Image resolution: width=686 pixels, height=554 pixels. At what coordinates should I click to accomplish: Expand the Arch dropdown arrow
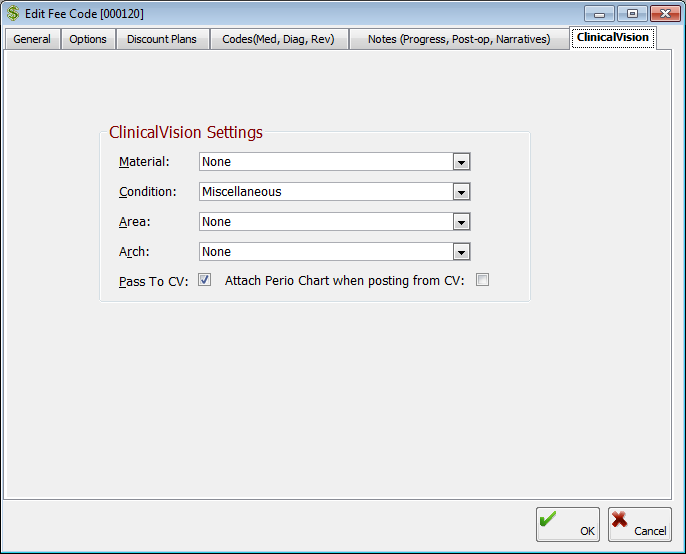click(x=461, y=252)
